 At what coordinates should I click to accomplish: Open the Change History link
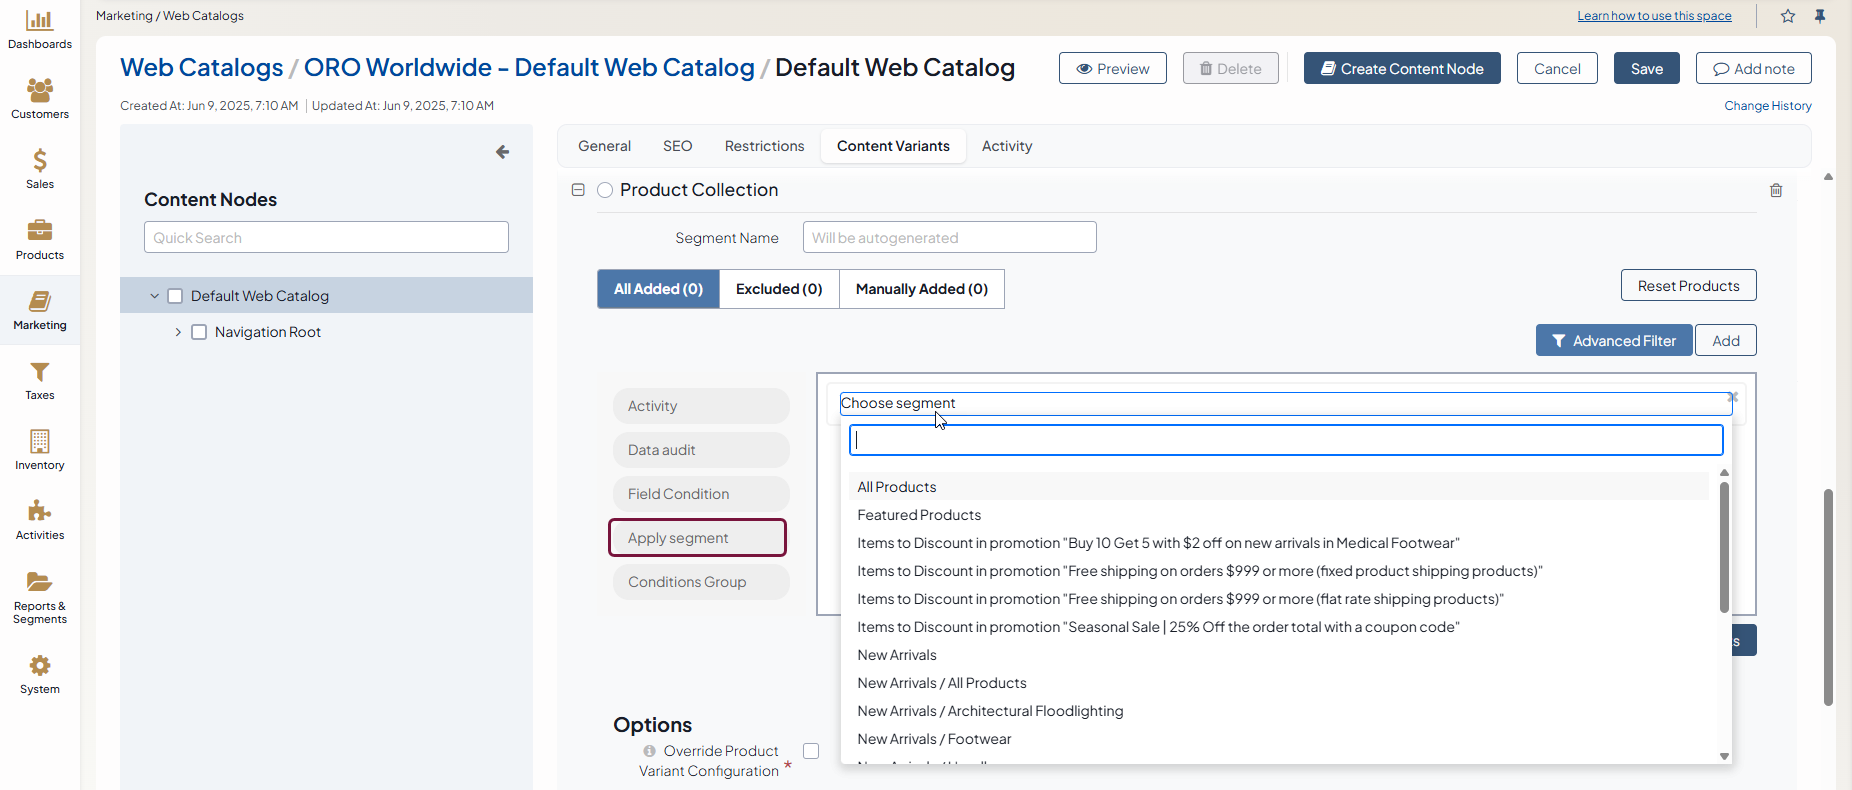[1767, 106]
